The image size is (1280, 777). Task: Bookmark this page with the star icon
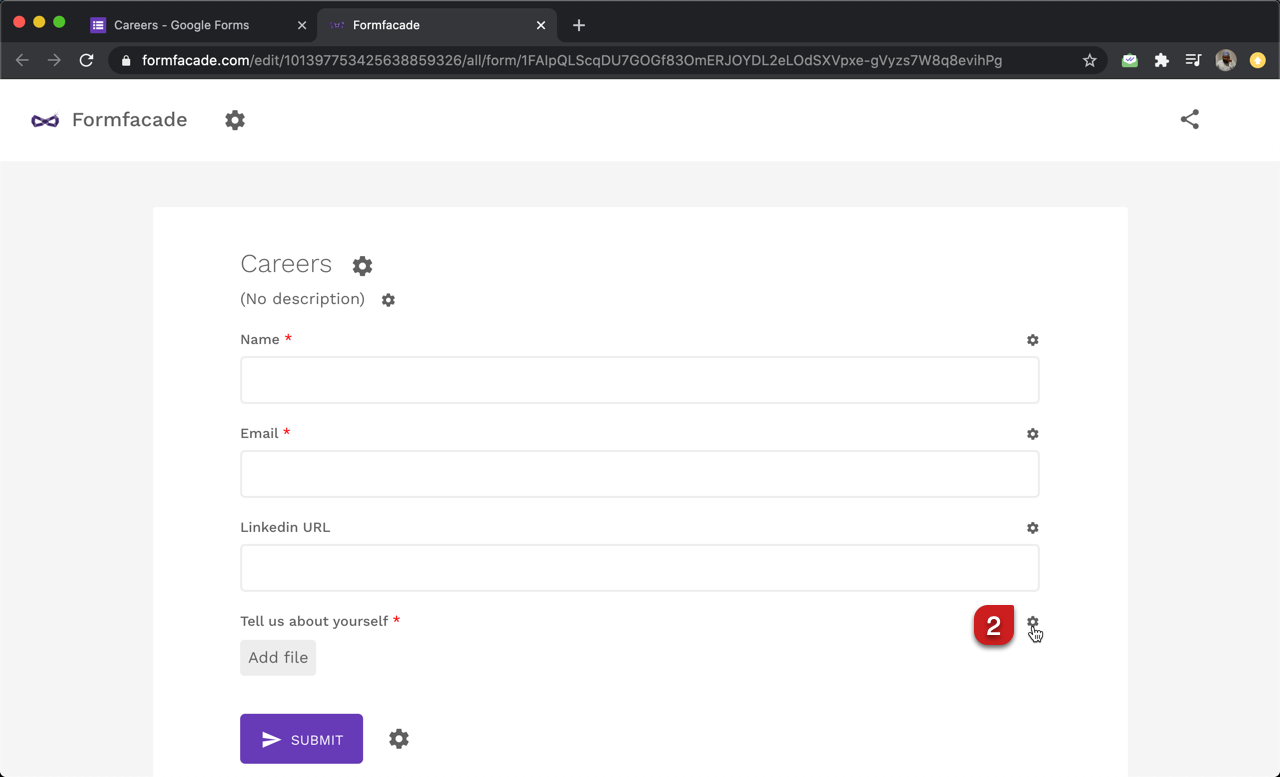1089,61
